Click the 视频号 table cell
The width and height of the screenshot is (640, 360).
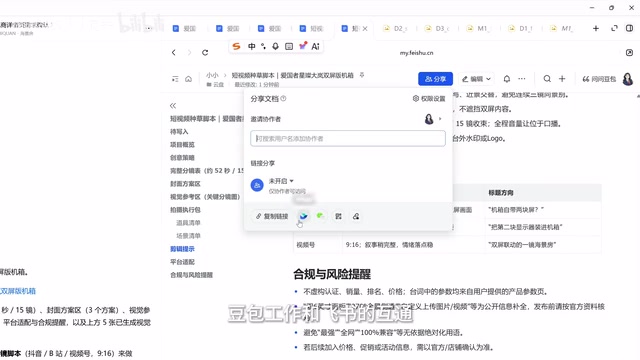click(x=318, y=245)
